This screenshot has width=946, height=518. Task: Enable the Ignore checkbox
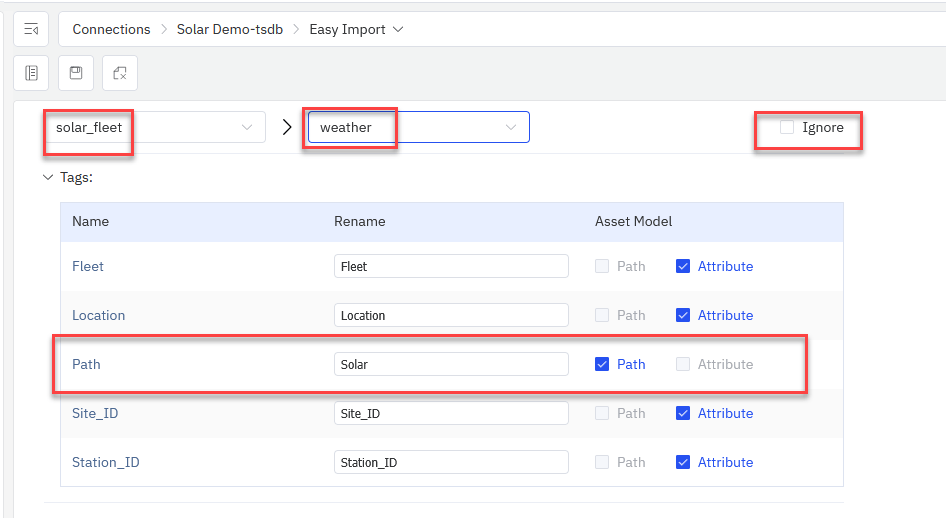point(787,127)
